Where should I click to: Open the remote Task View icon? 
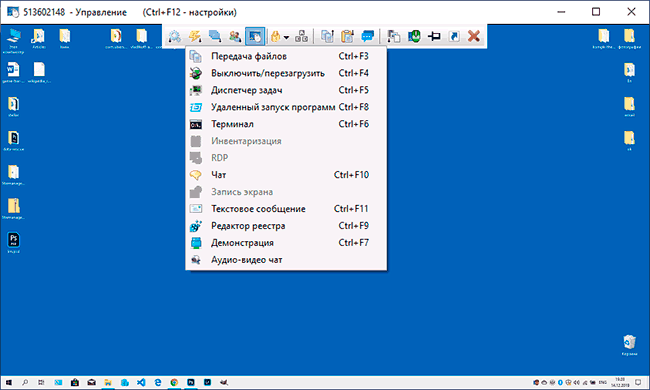tap(41, 383)
